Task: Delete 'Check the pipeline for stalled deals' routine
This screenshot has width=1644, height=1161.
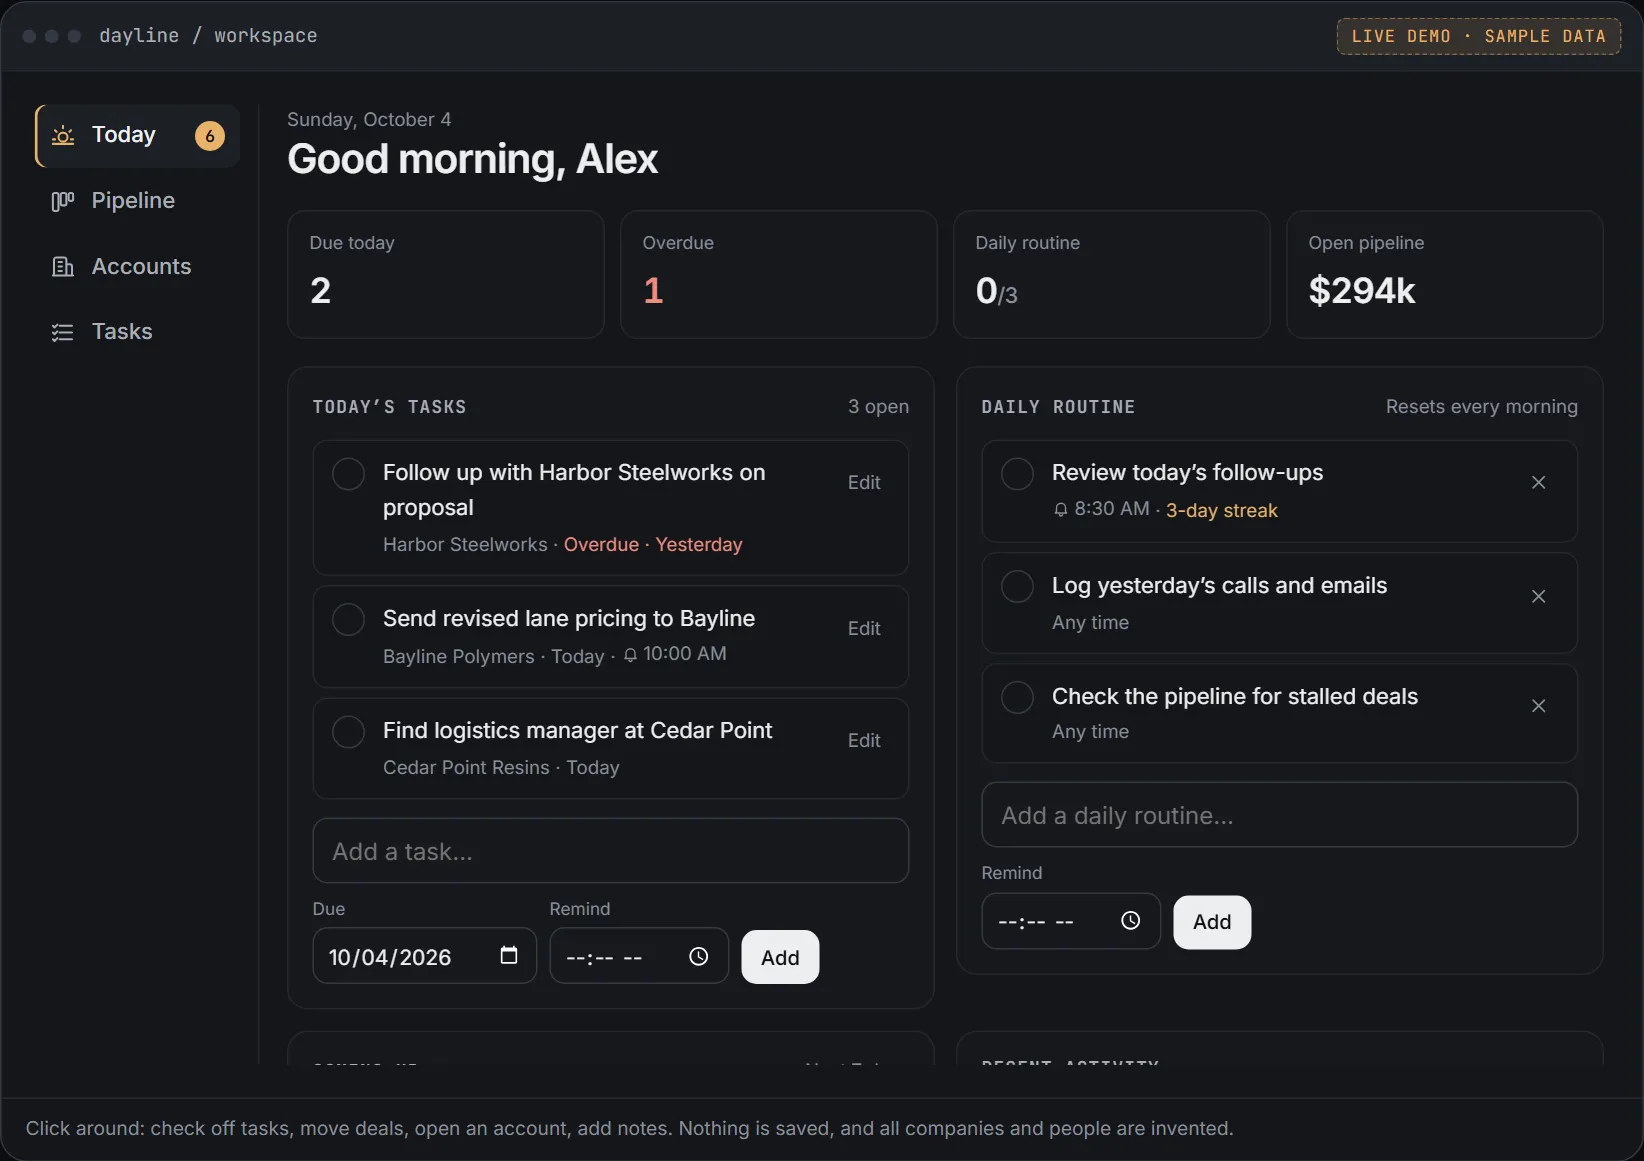Action: click(1538, 706)
